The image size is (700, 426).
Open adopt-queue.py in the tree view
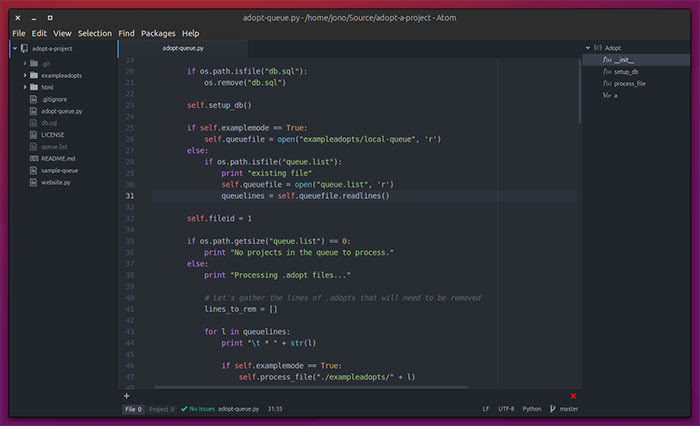tap(62, 111)
